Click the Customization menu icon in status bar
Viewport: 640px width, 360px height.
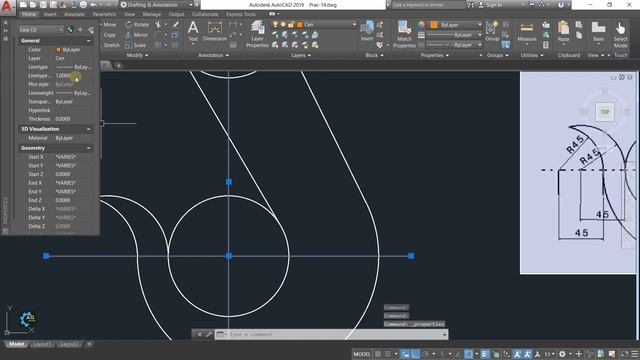[x=634, y=354]
